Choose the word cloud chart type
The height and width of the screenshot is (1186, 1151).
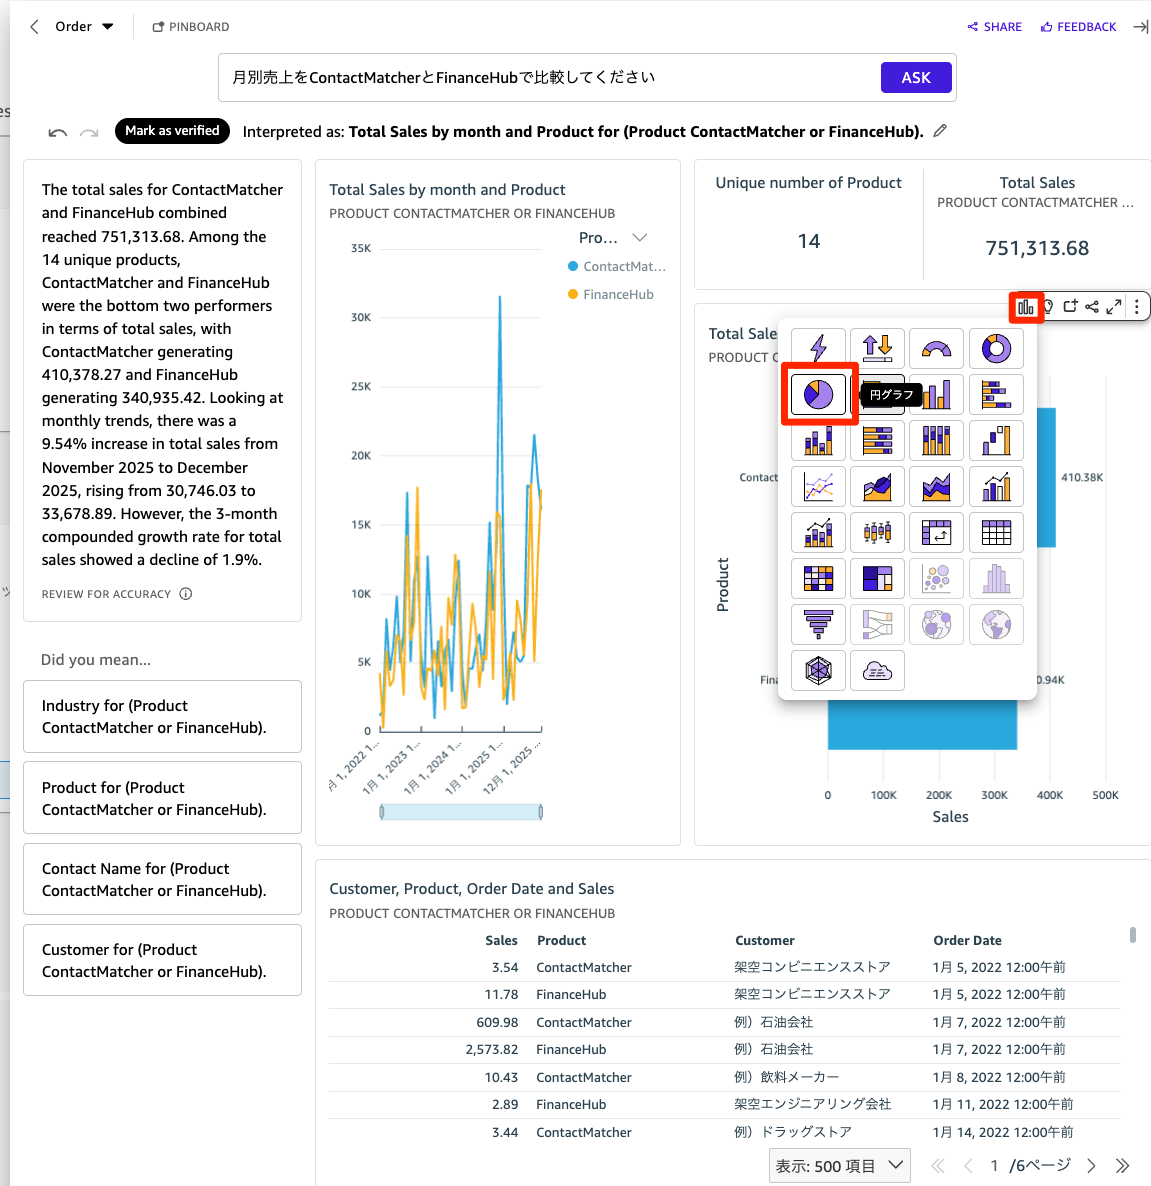[877, 670]
